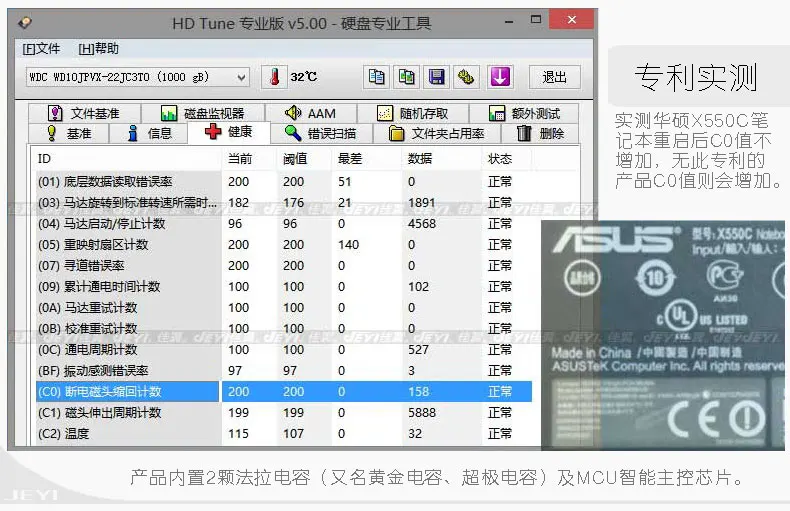Click data value 158 in row C0
The height and width of the screenshot is (511, 790).
(x=418, y=392)
